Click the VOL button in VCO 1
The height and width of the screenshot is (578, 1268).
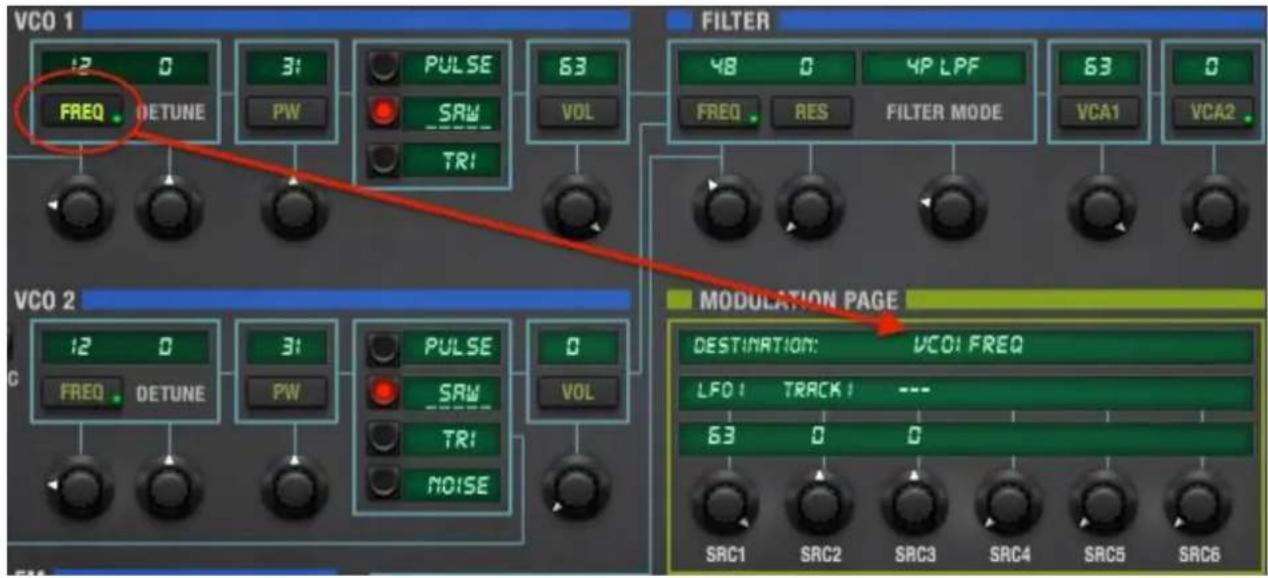point(577,112)
